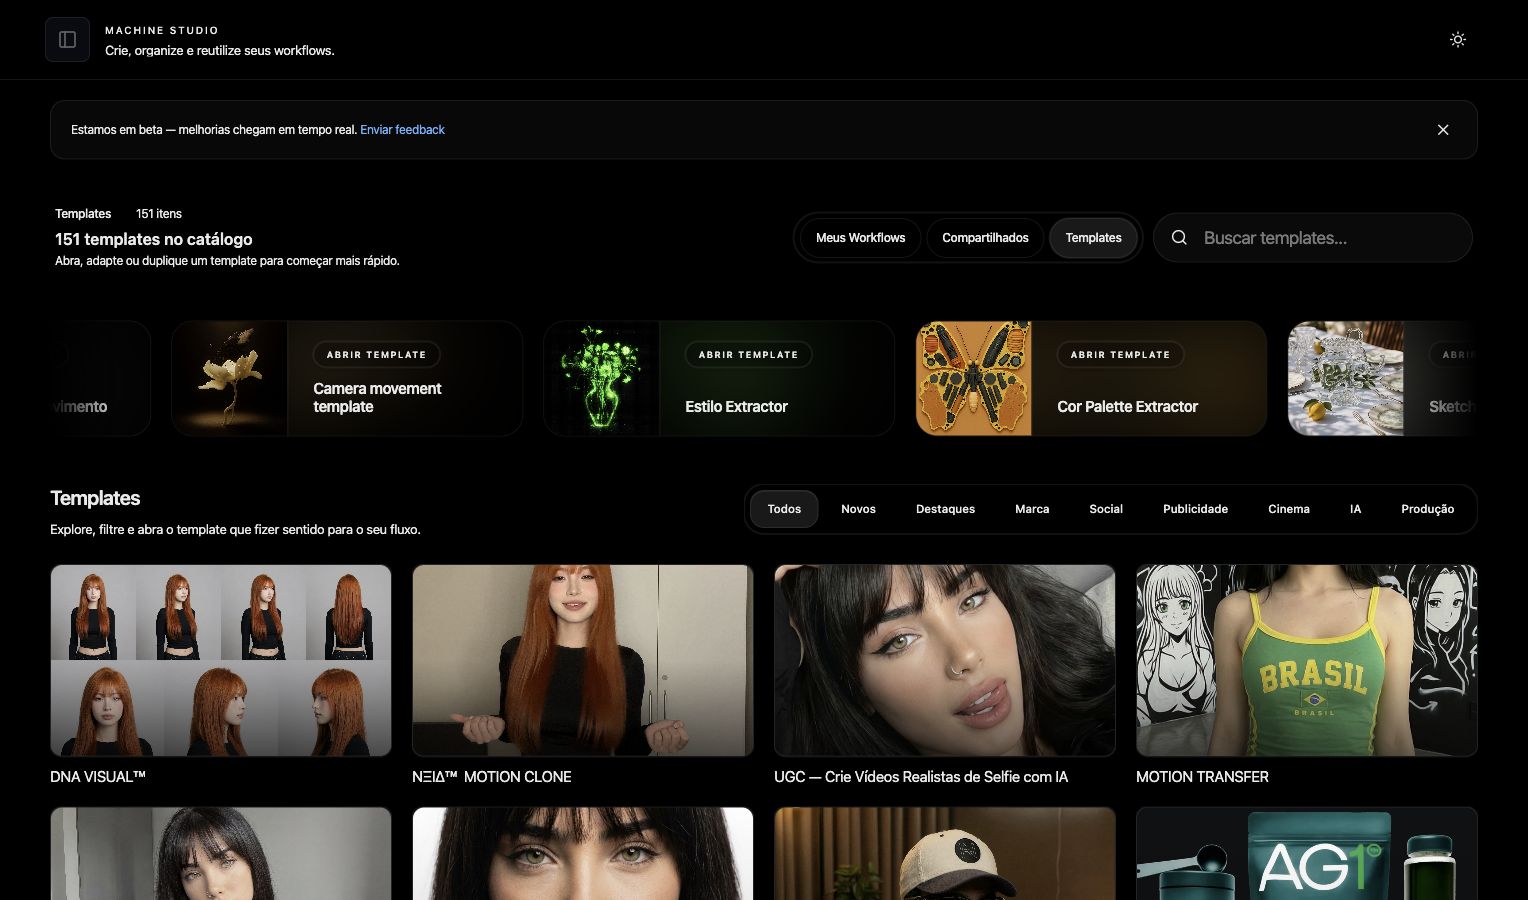
Task: Open the AG1 product template image
Action: 1307,854
